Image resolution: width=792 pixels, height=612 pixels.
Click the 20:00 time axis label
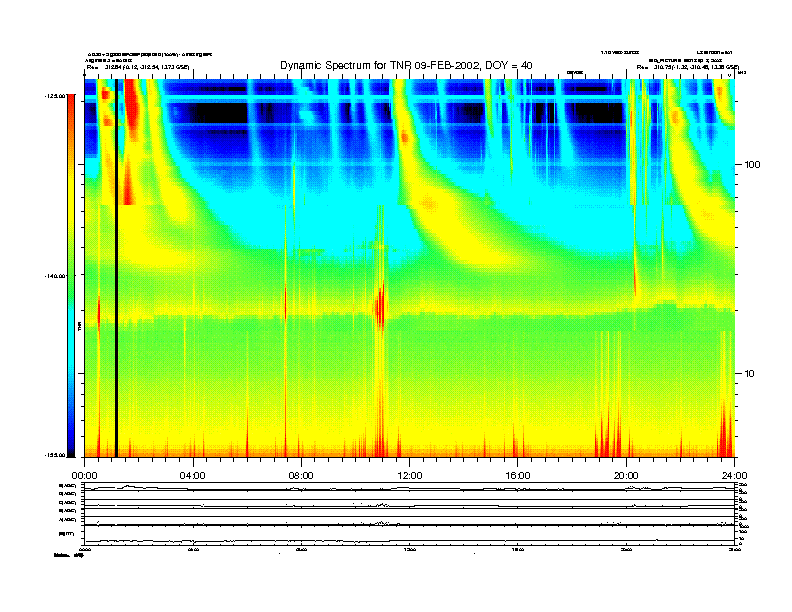point(626,476)
